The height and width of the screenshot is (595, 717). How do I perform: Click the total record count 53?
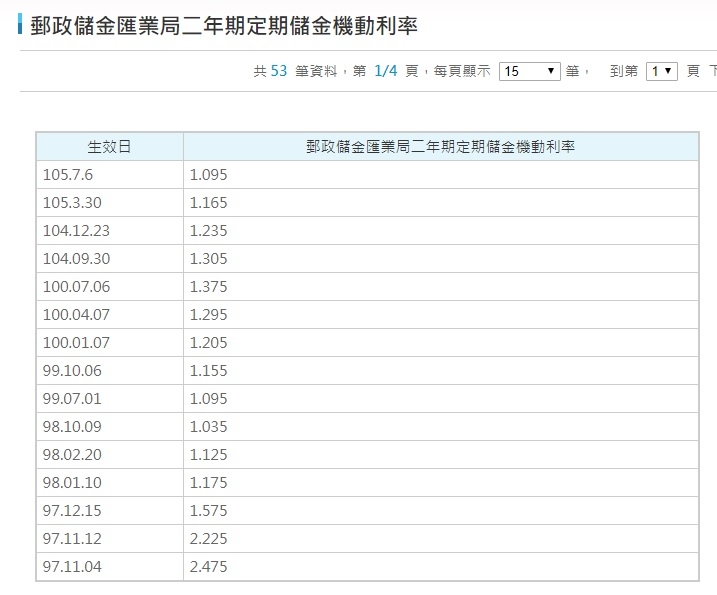(279, 71)
